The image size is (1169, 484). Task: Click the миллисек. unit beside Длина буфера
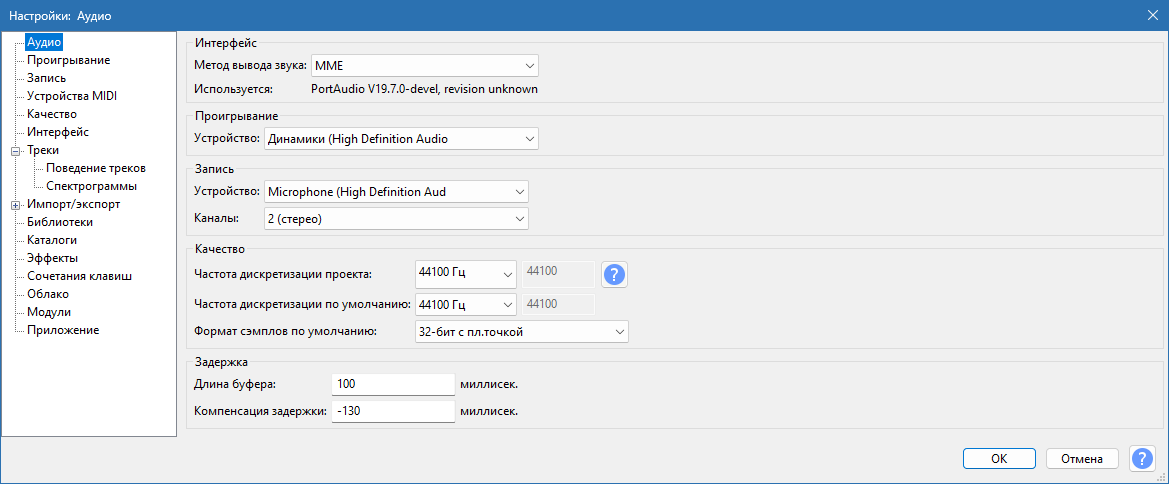pos(489,385)
